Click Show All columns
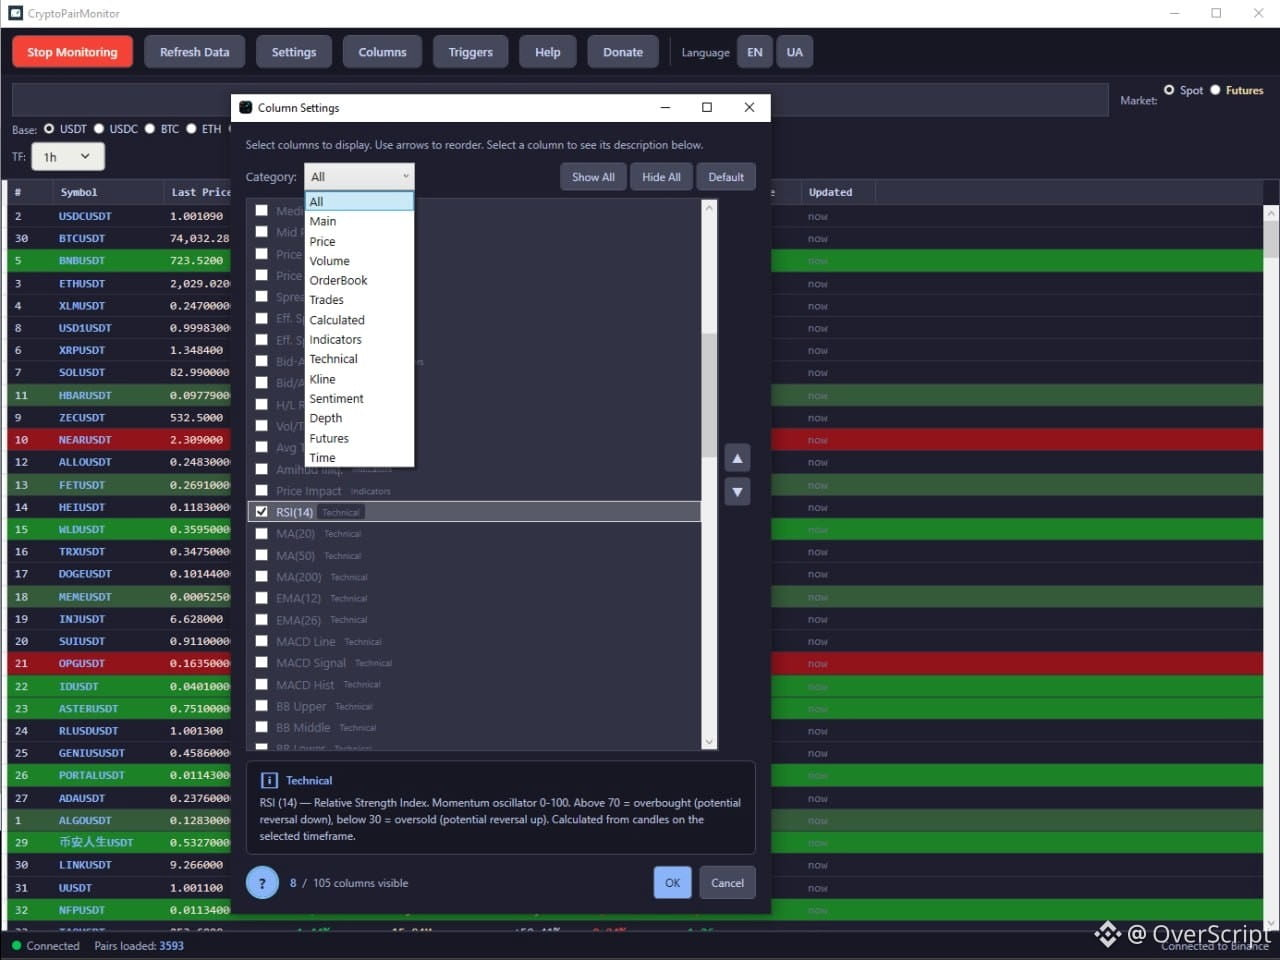This screenshot has height=960, width=1280. (593, 177)
